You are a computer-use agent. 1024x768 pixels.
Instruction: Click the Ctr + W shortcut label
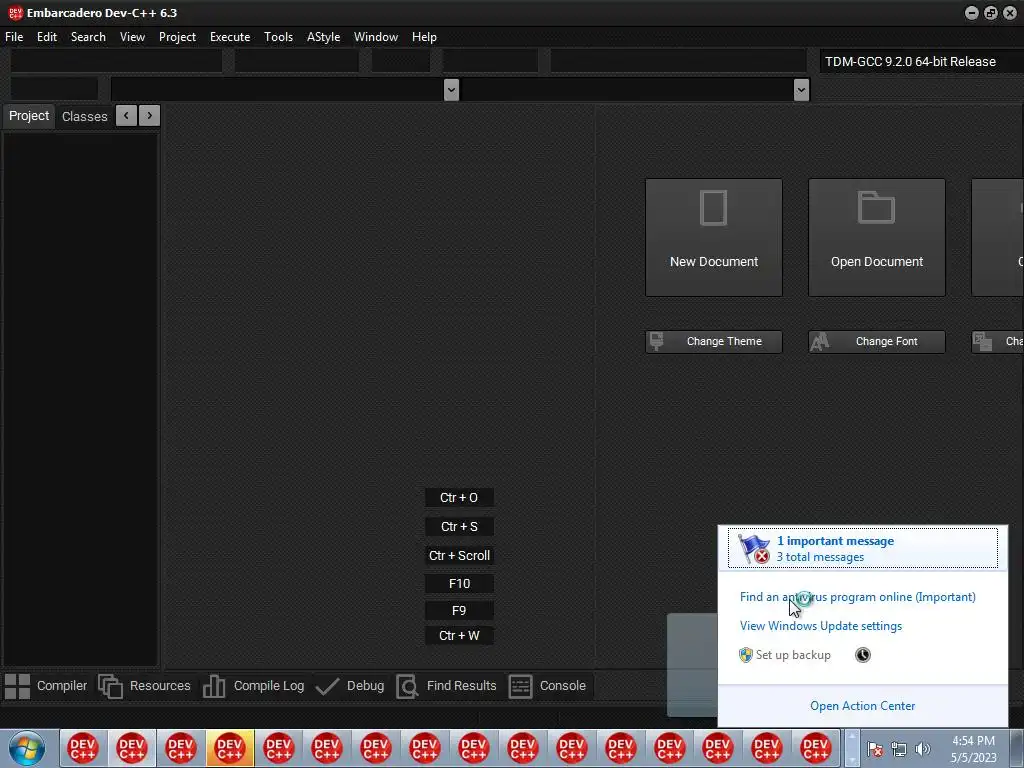point(459,635)
